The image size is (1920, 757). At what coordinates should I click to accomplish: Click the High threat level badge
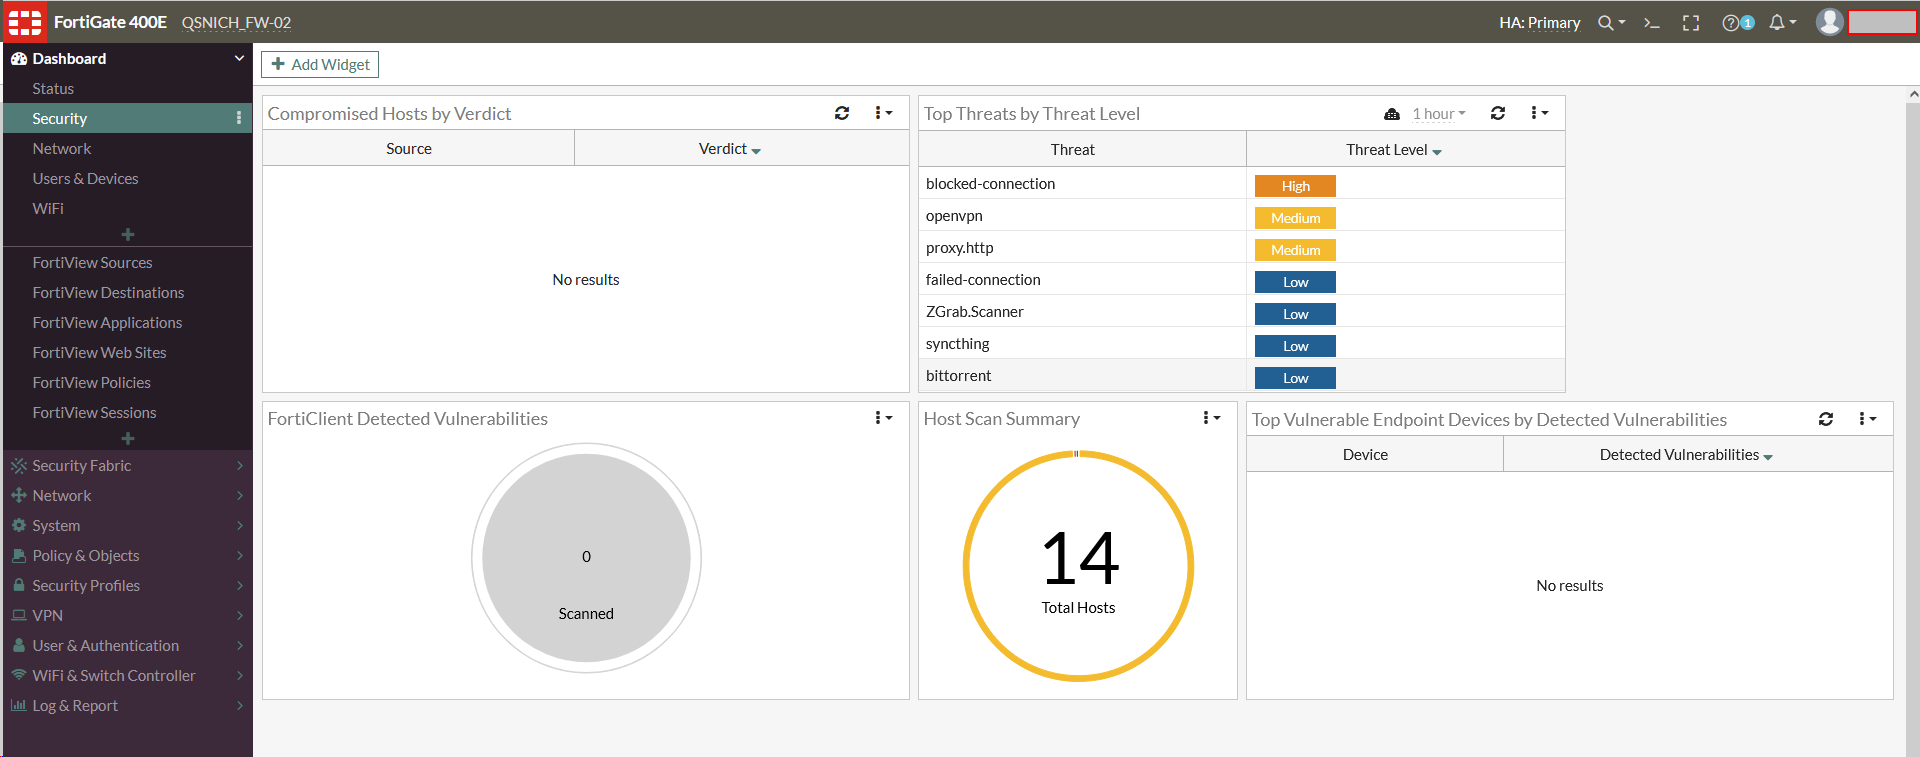click(x=1295, y=186)
